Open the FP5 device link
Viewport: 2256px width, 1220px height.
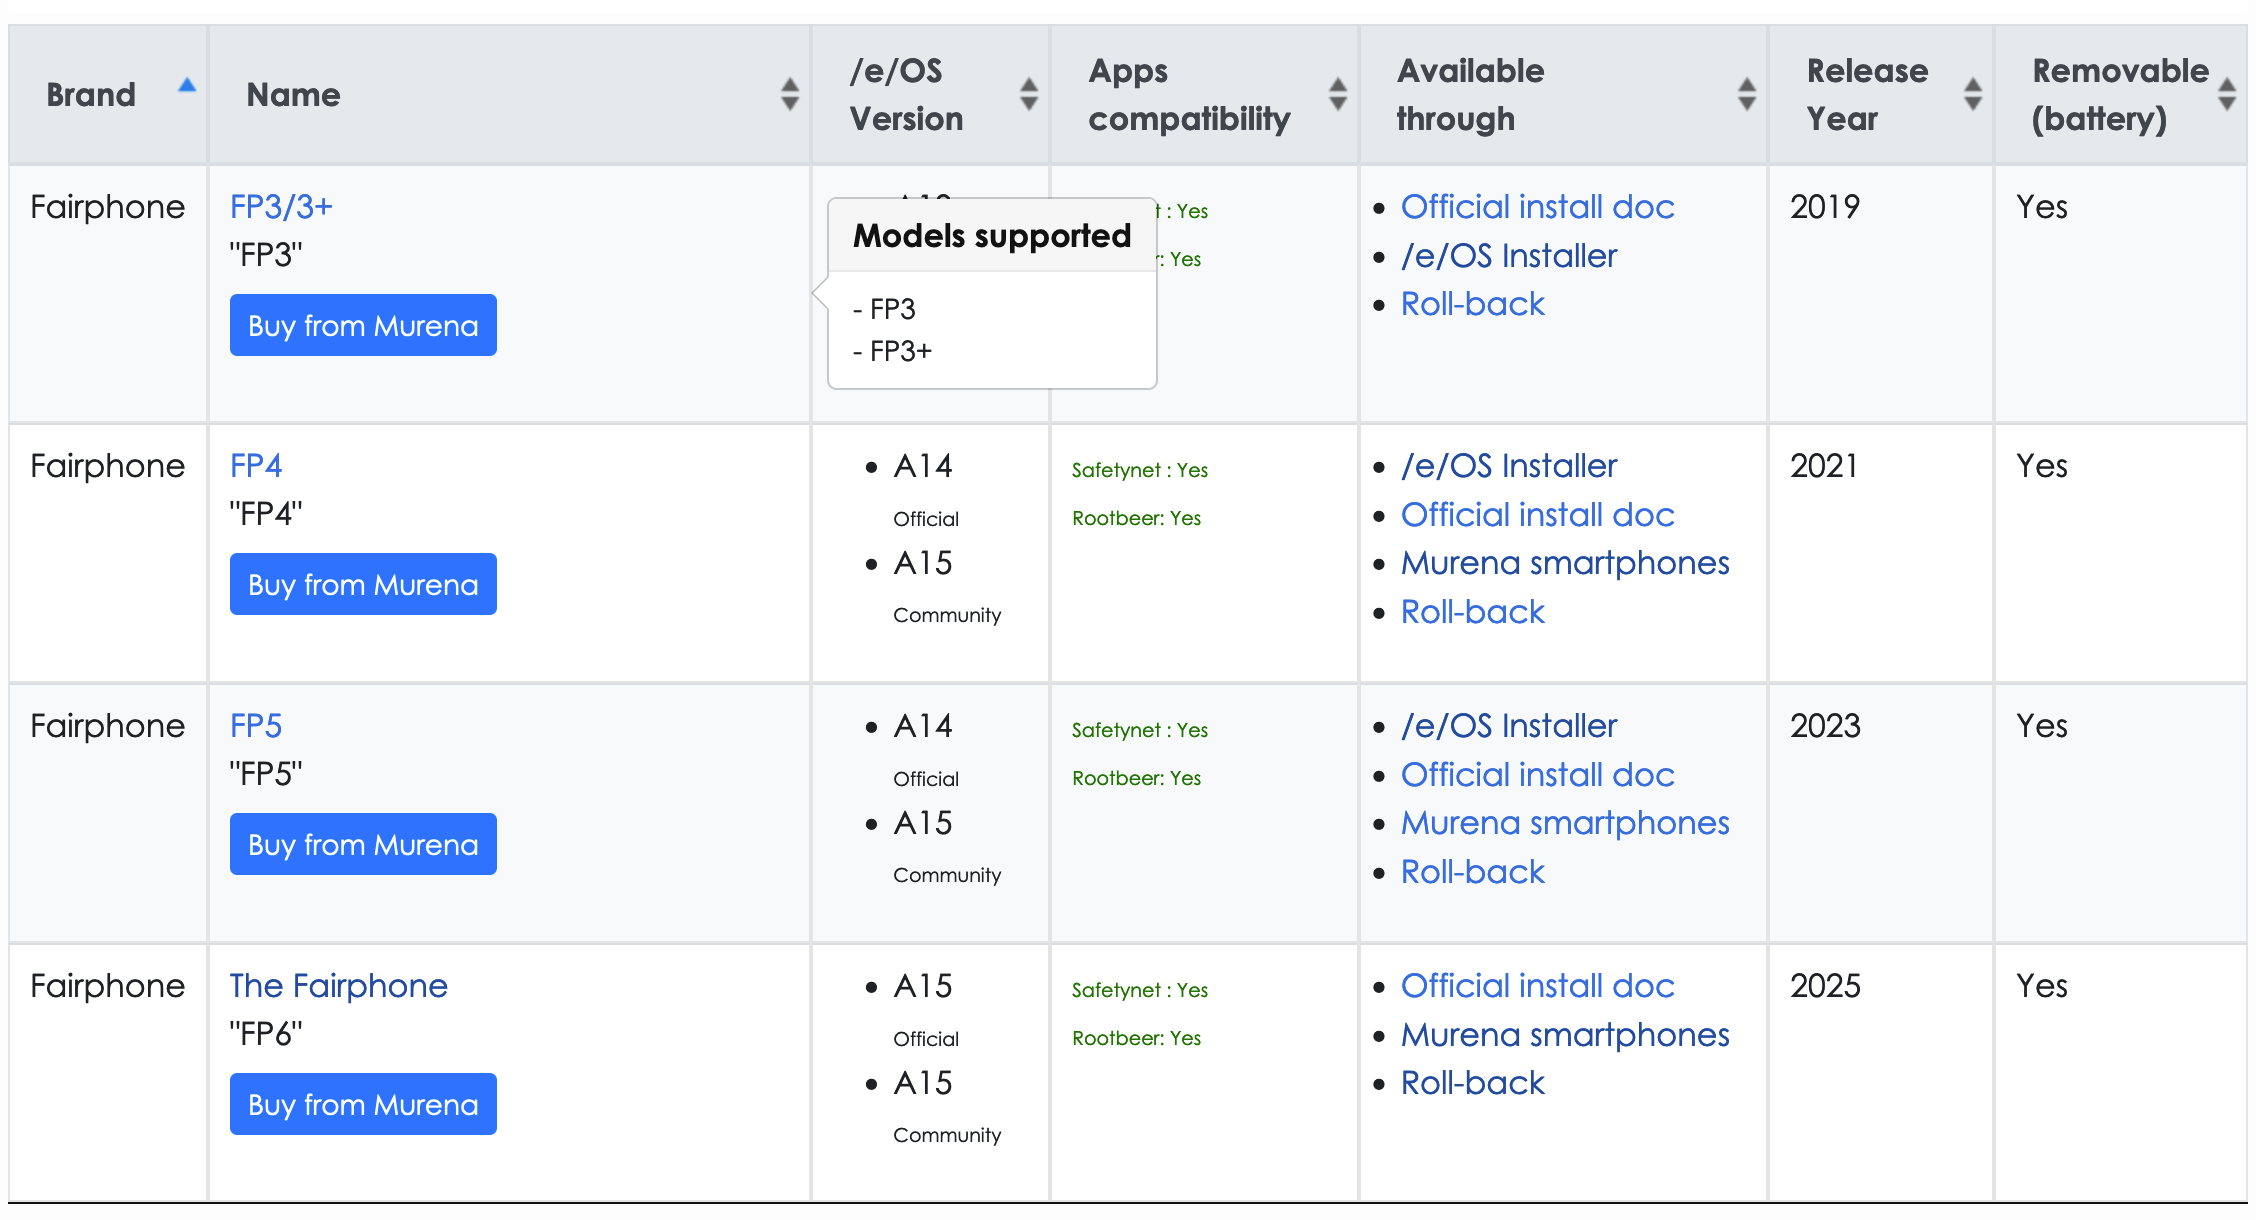click(256, 726)
